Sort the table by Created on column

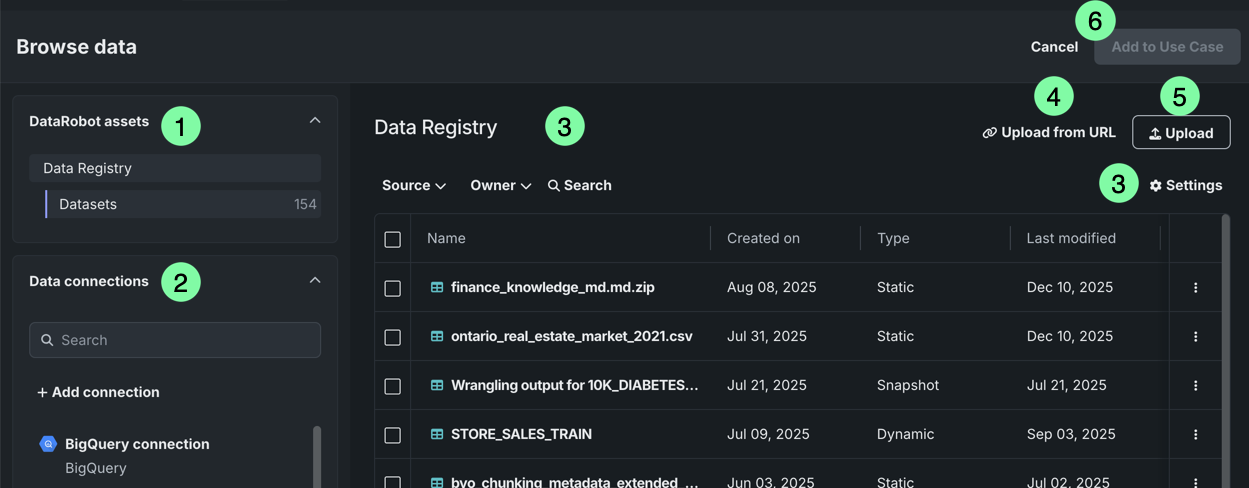pyautogui.click(x=763, y=238)
